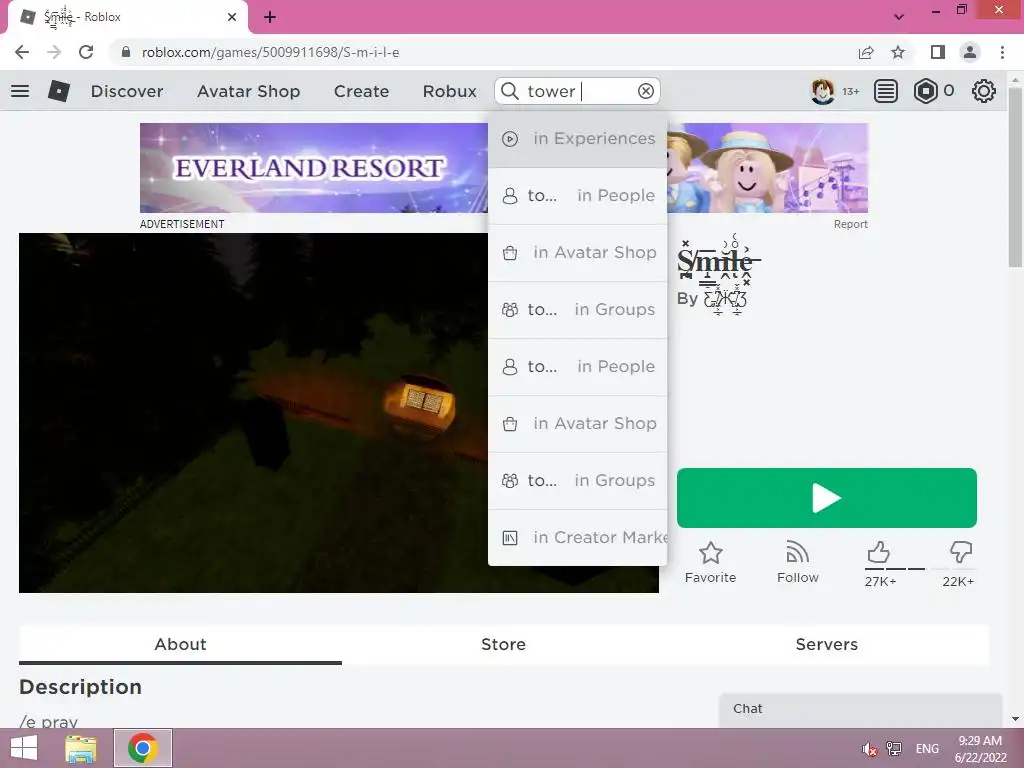
Task: Dislike the game with thumbs down
Action: 961,552
